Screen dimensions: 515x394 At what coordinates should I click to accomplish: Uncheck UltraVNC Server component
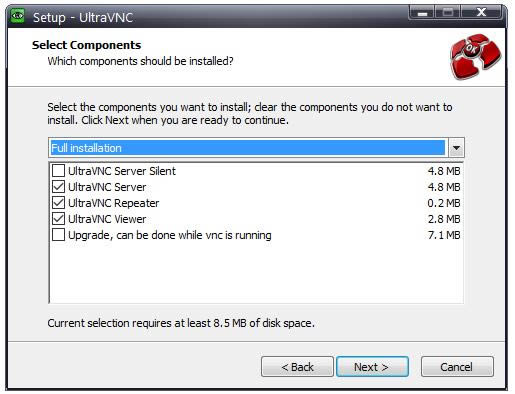tap(58, 187)
